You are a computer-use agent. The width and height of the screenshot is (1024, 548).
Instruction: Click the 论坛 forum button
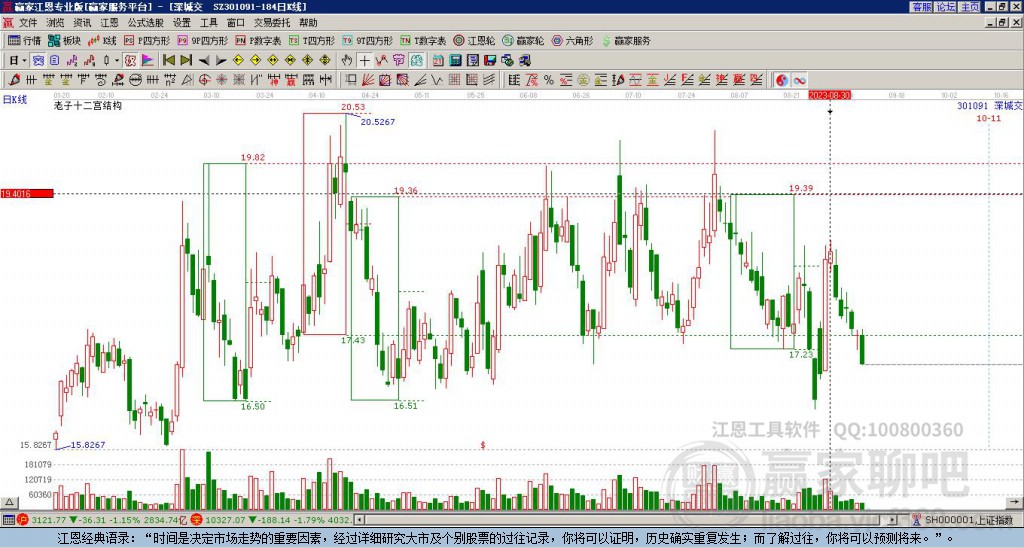click(x=946, y=7)
